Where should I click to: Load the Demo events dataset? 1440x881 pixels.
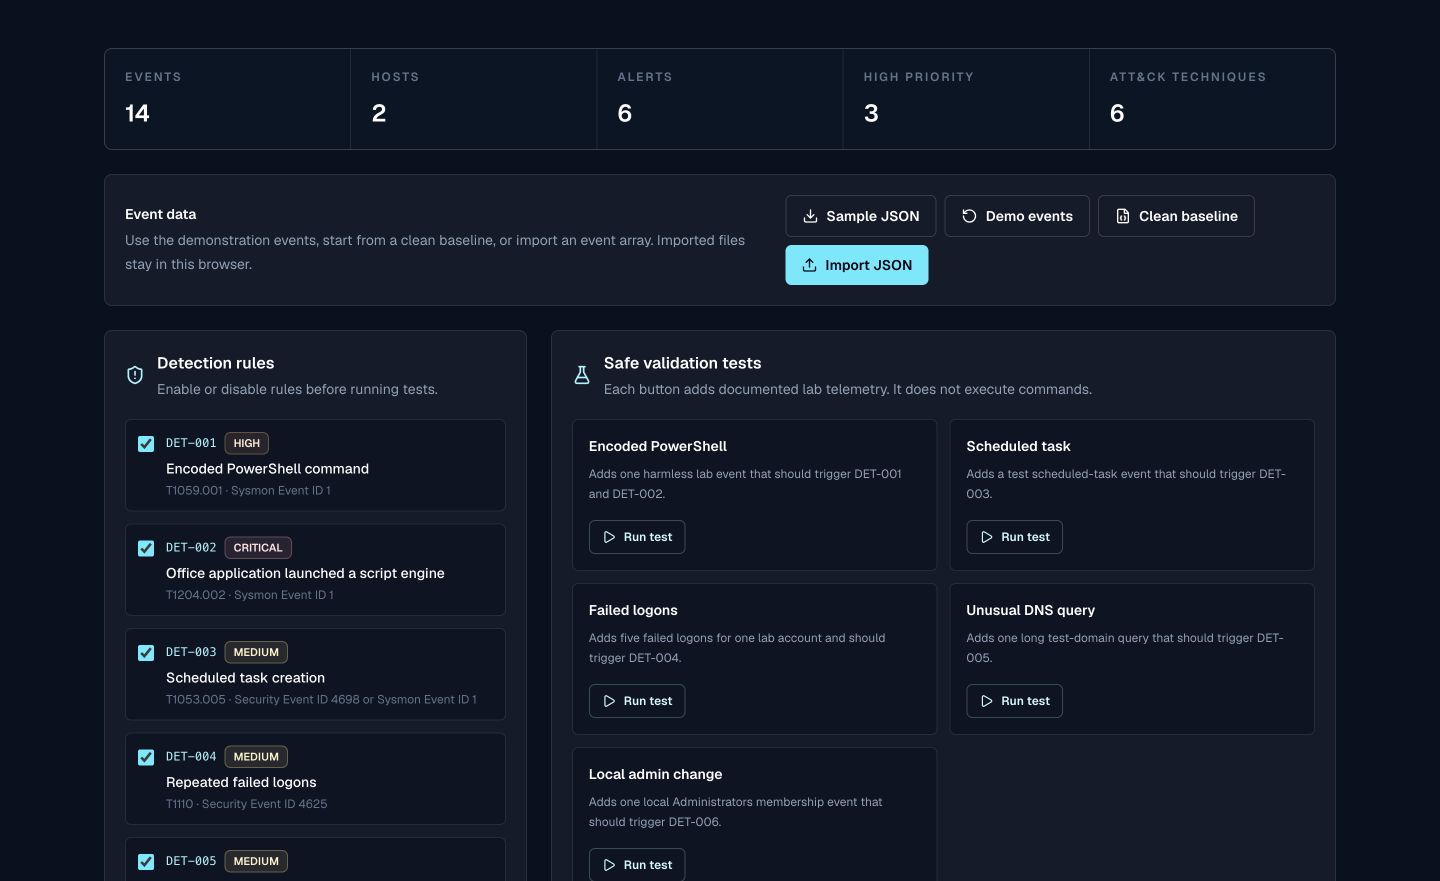point(1017,216)
